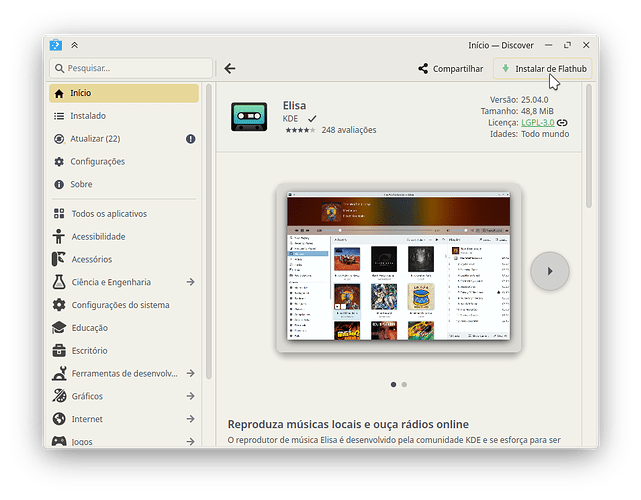Click the update icon beside Atualizar
Viewport: 641px width, 500px height.
(59, 139)
